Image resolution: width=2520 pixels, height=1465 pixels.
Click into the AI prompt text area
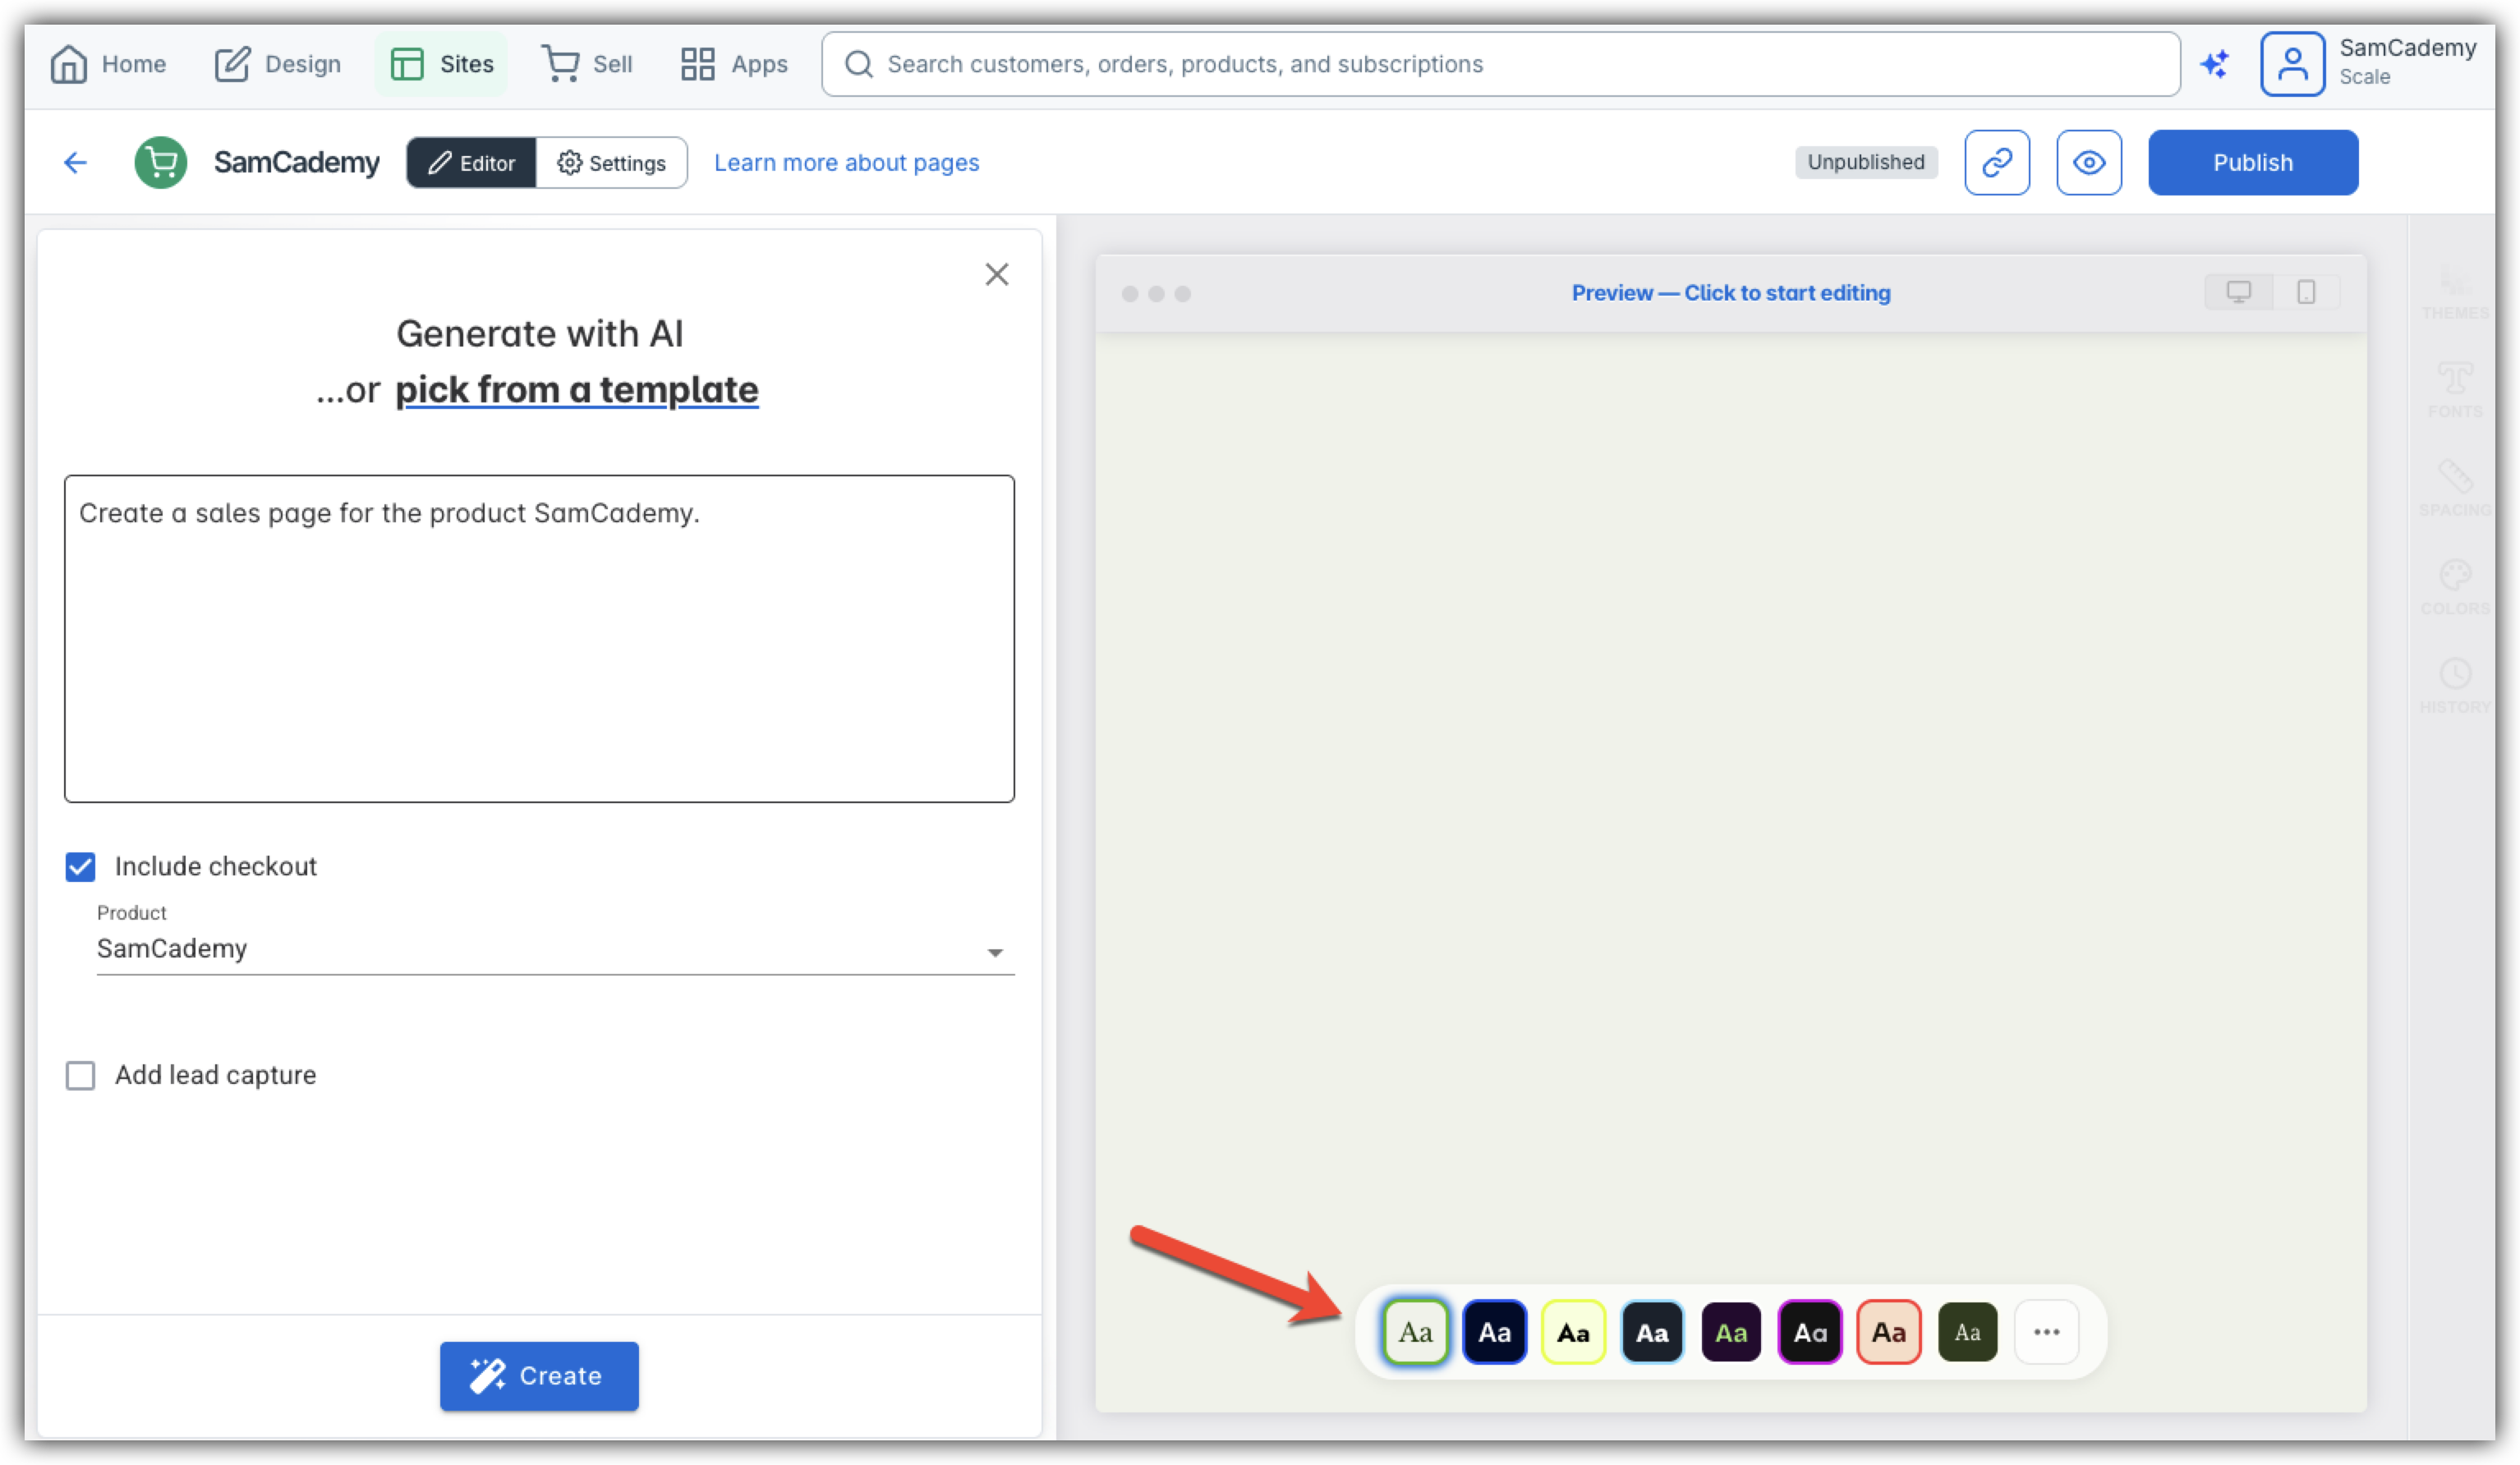539,638
